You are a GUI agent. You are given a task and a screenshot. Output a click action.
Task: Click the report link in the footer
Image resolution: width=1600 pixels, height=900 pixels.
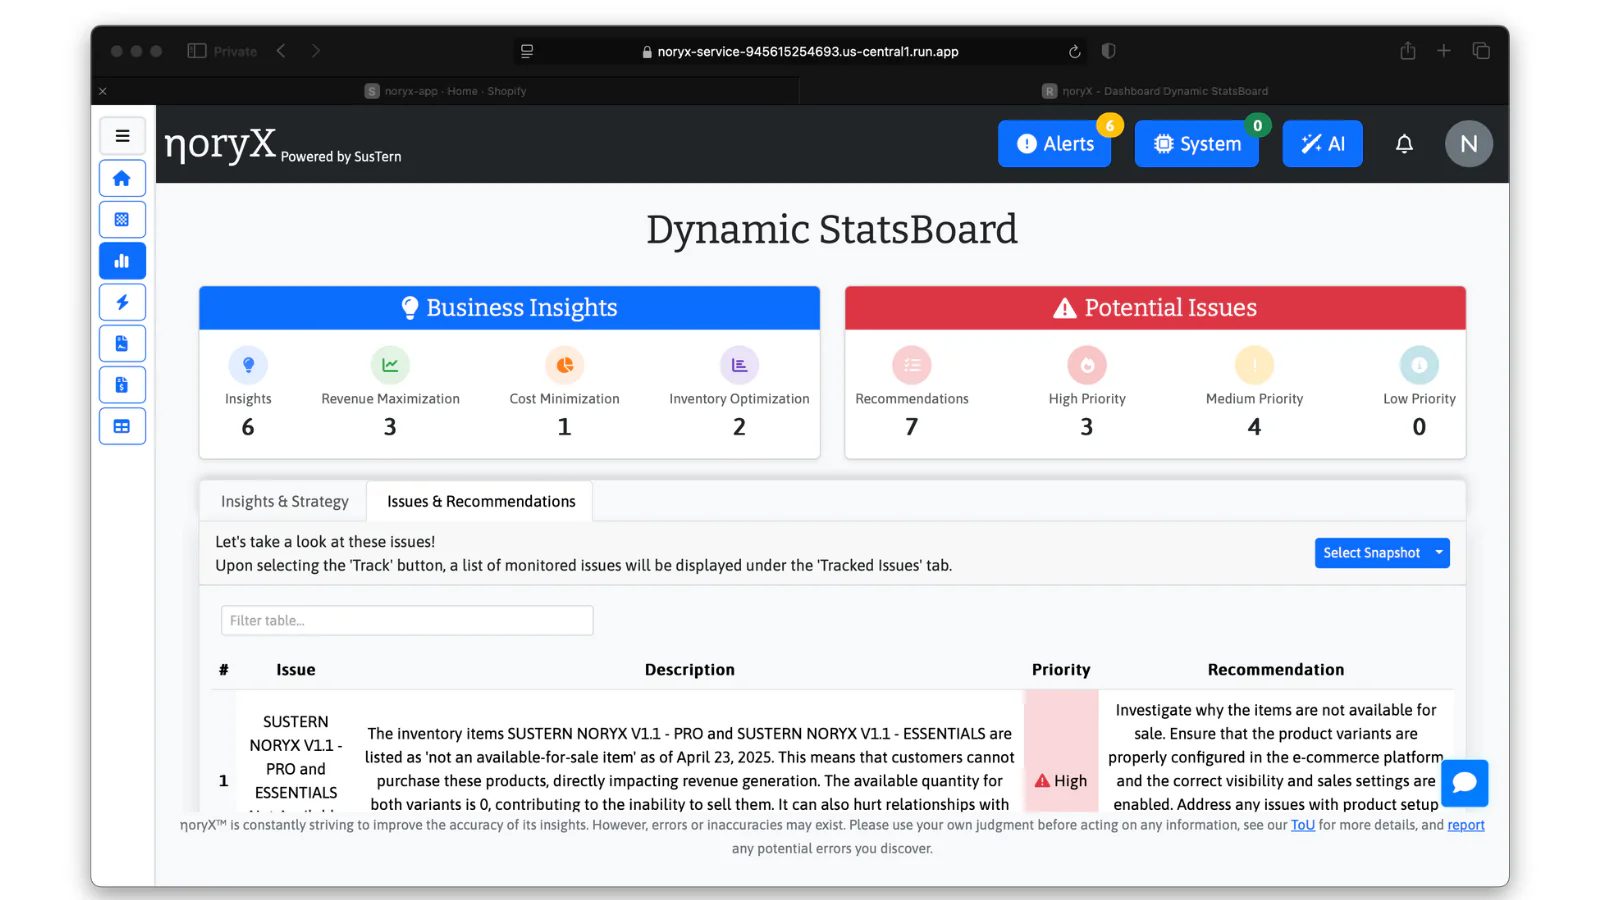pyautogui.click(x=1466, y=825)
